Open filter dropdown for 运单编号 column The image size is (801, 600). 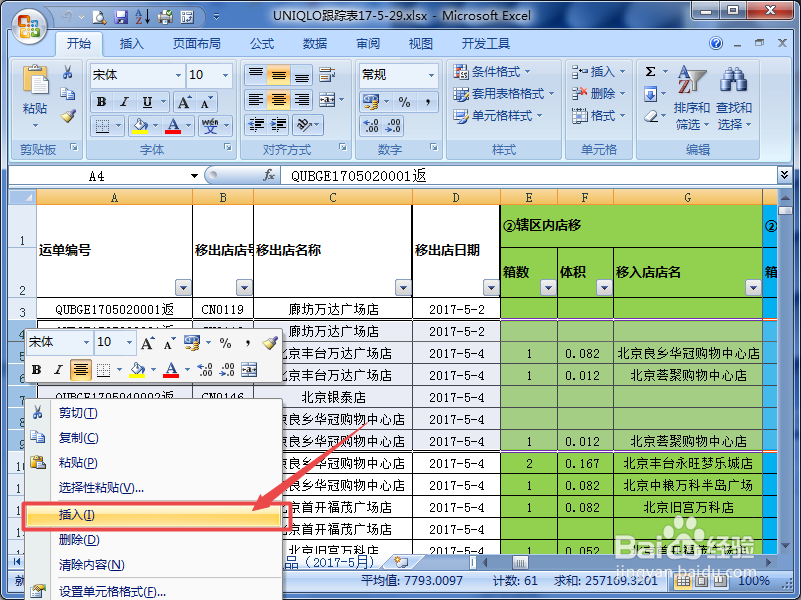pos(183,288)
